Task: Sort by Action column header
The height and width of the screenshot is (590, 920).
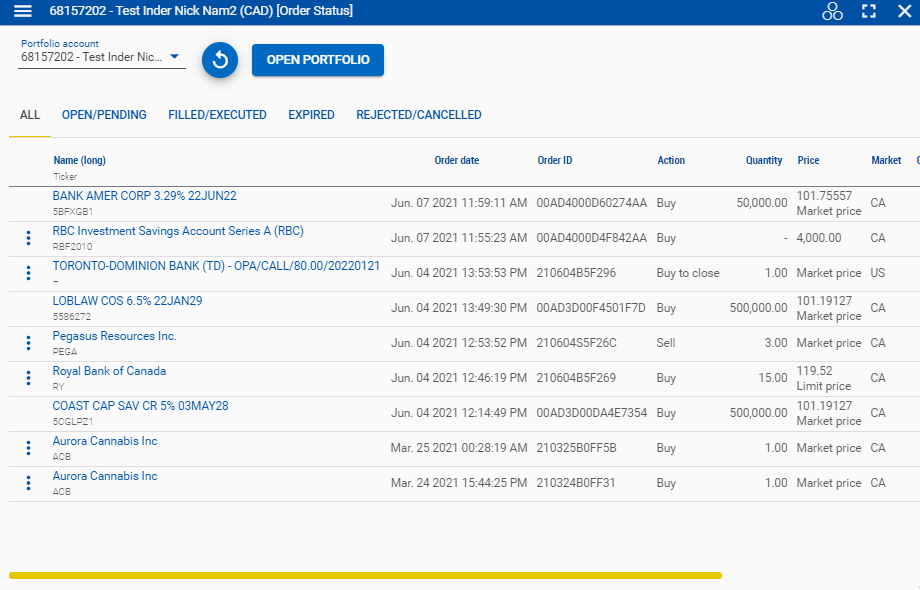Action: click(671, 160)
